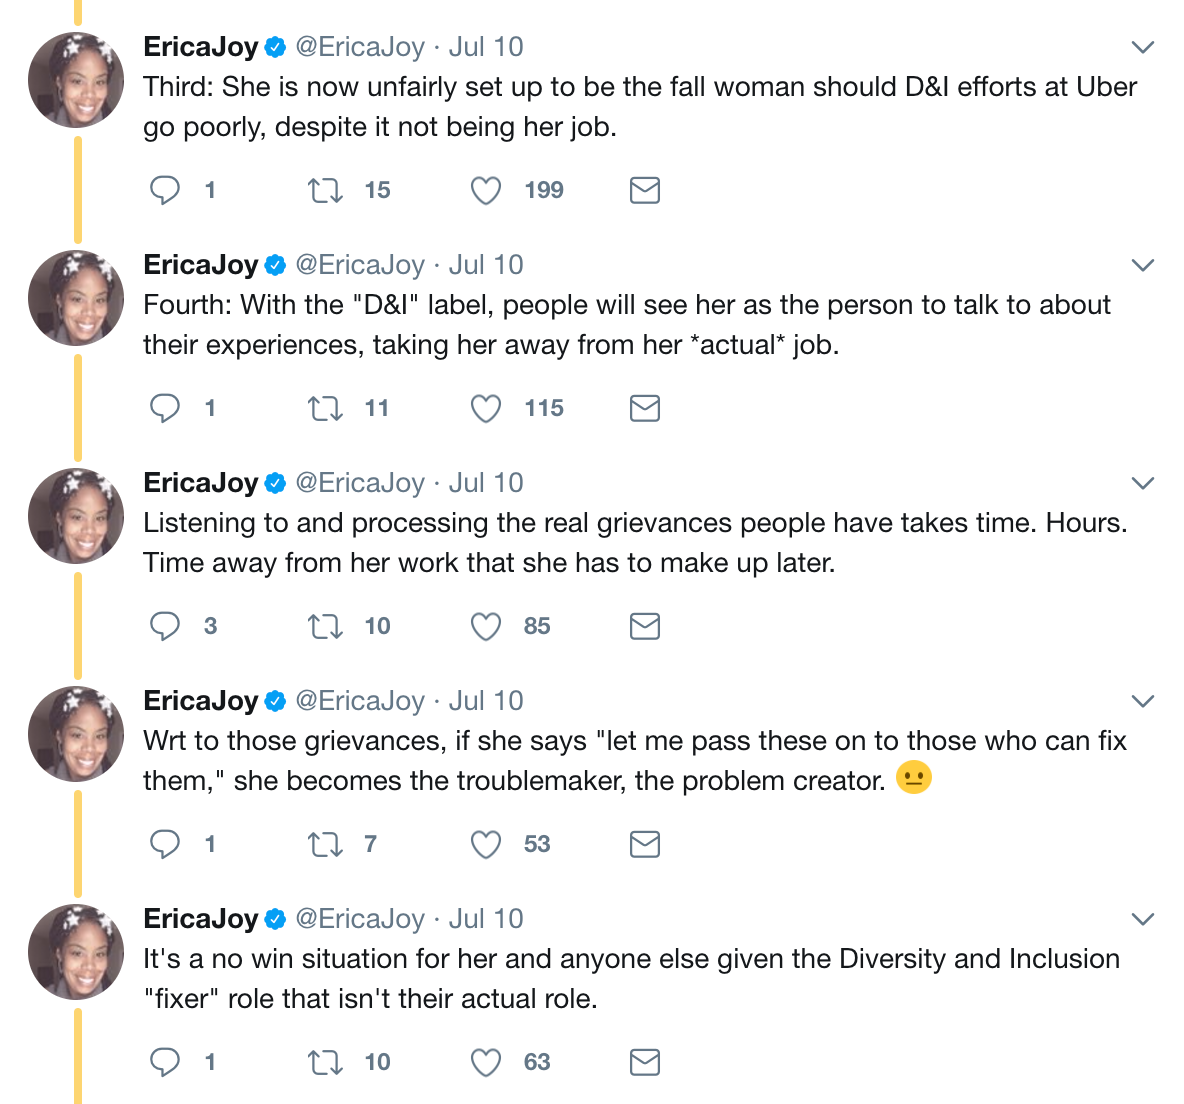Direct message the "no win situation" tweet
The width and height of the screenshot is (1184, 1104).
click(x=645, y=1062)
